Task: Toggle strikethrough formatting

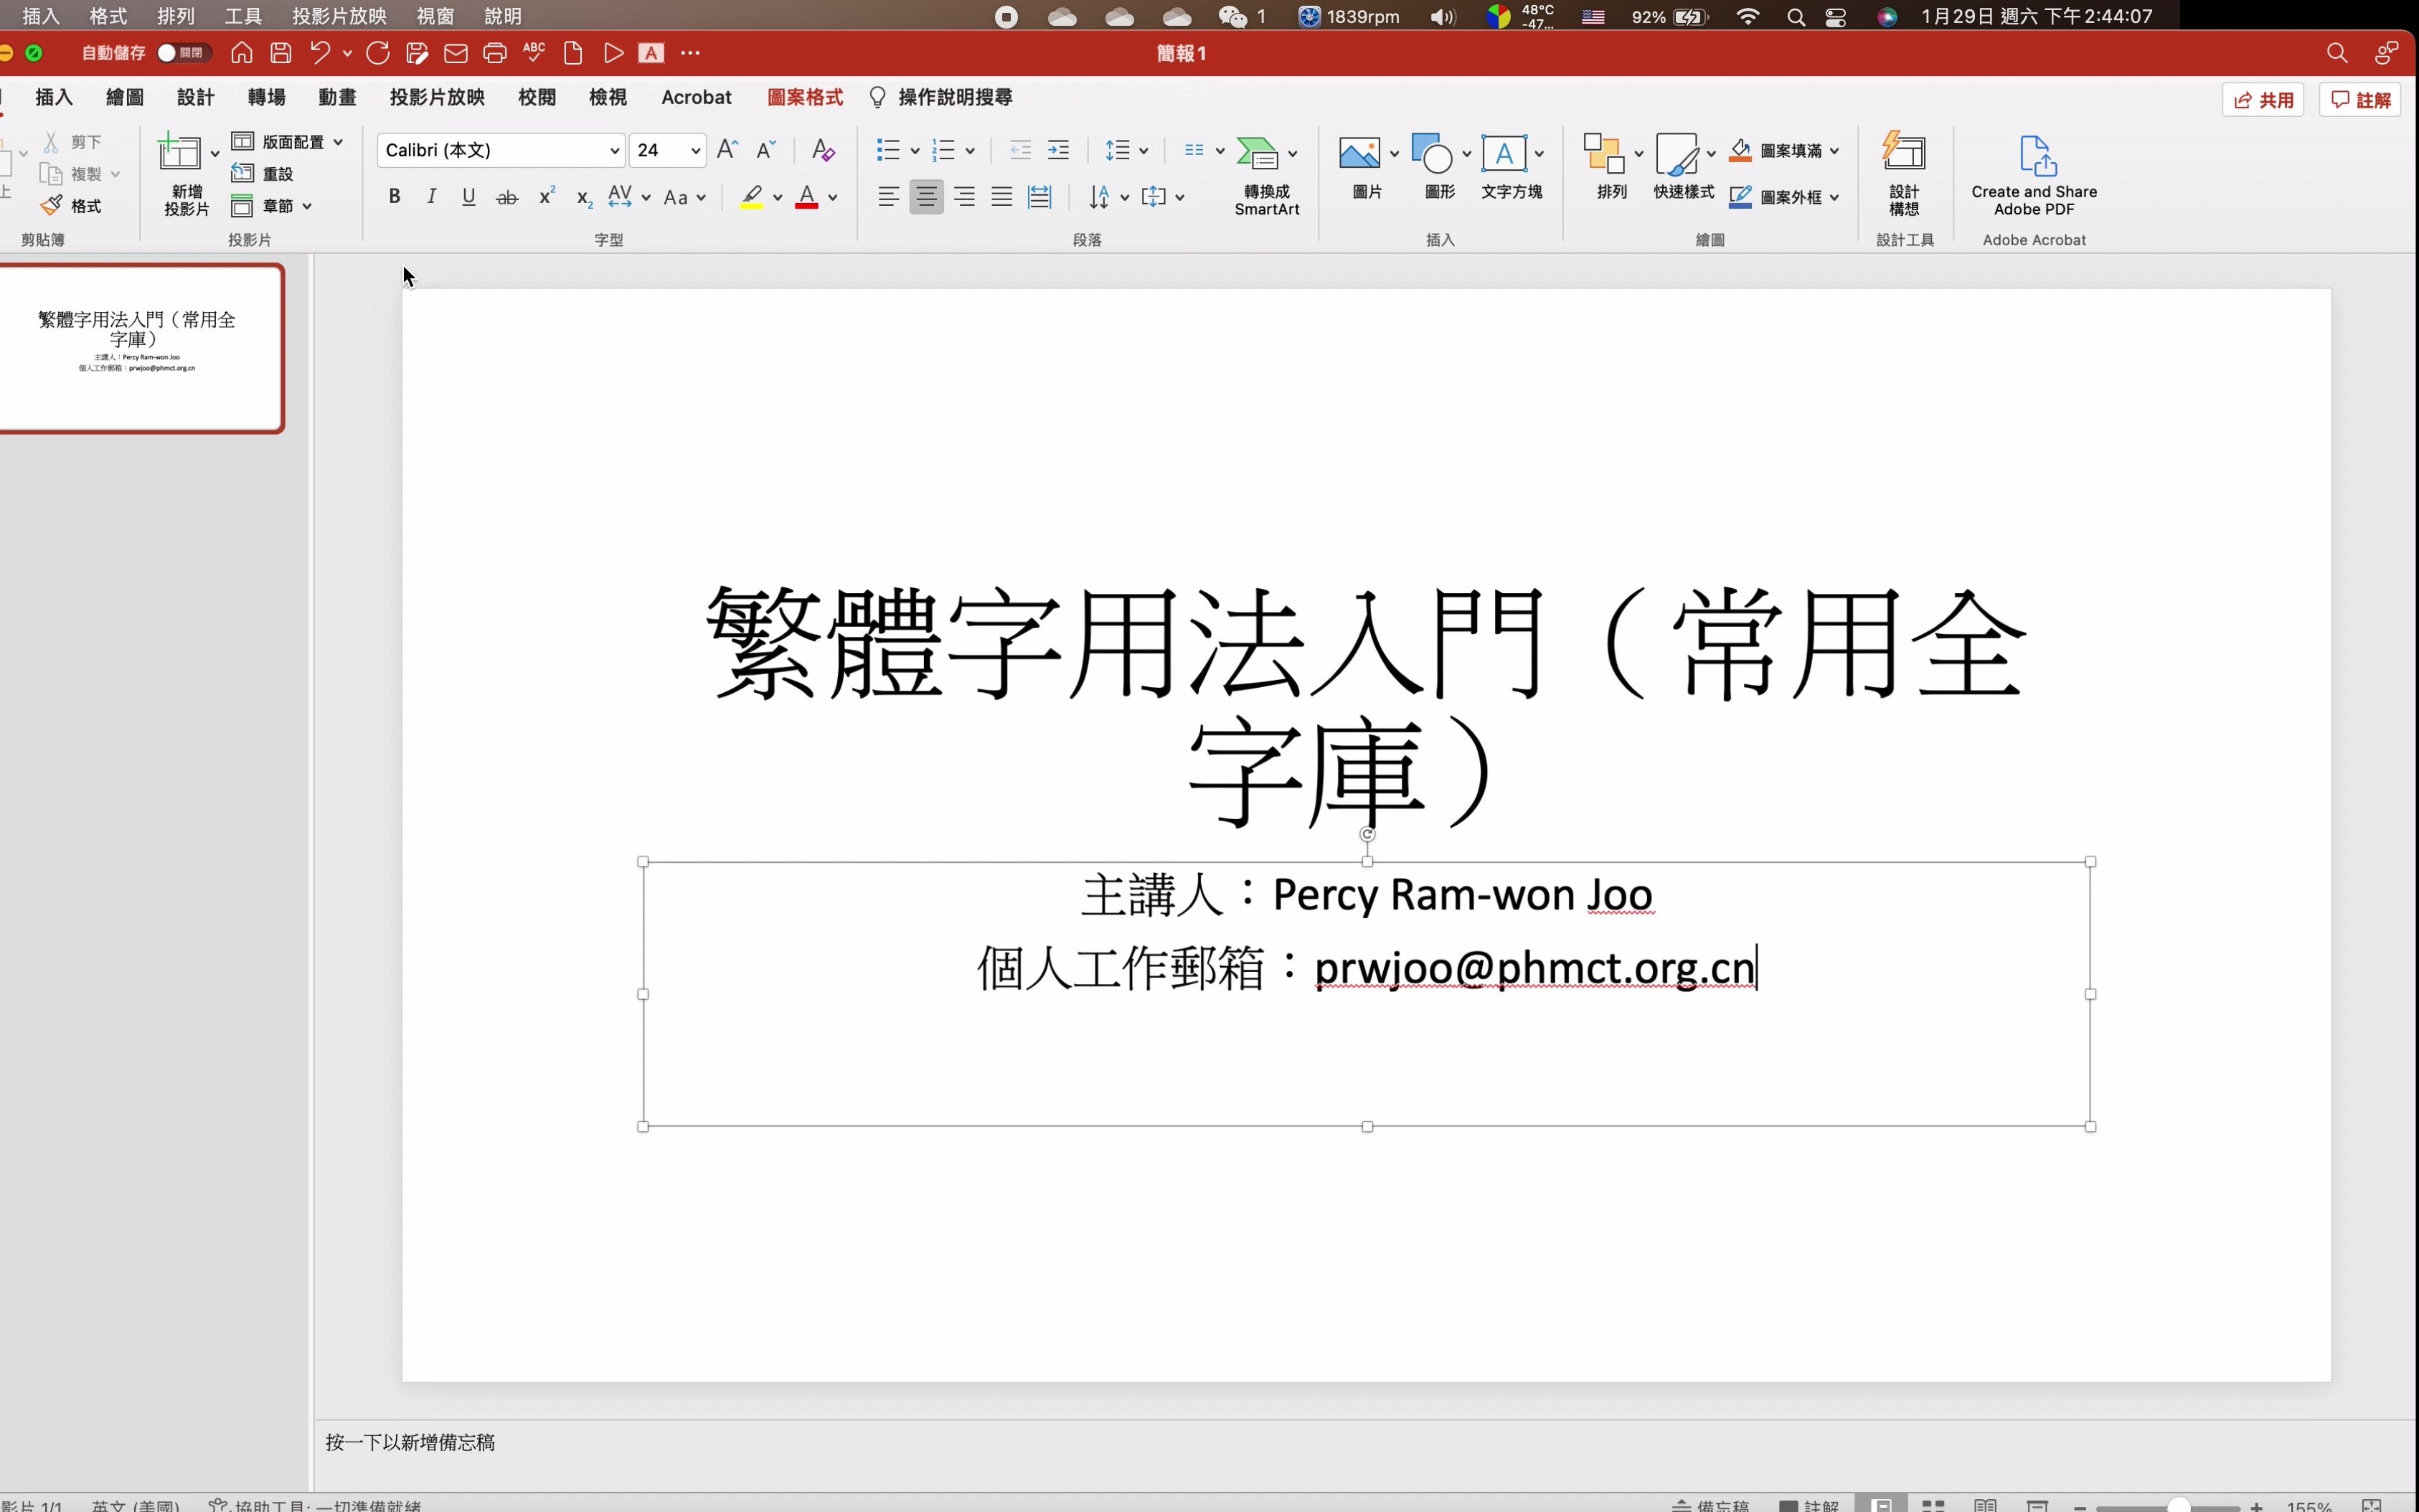Action: pos(507,197)
